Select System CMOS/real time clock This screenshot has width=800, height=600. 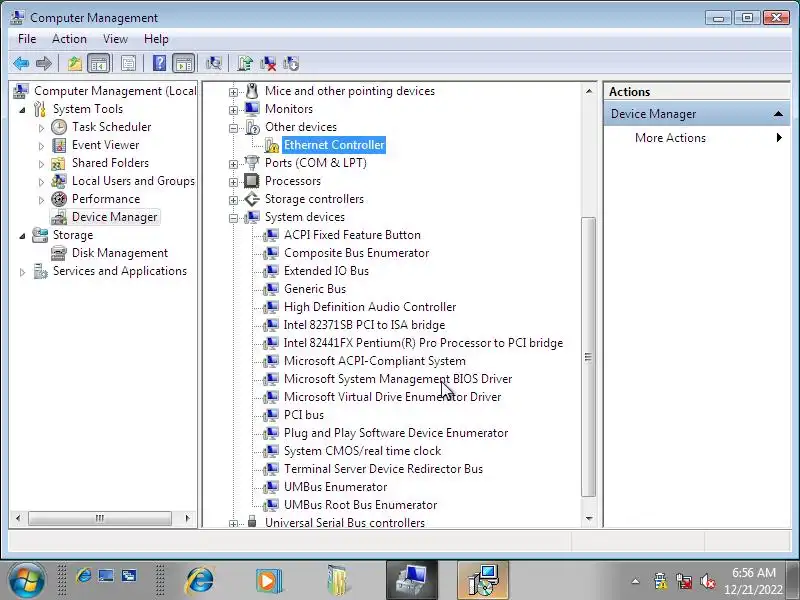pos(362,451)
